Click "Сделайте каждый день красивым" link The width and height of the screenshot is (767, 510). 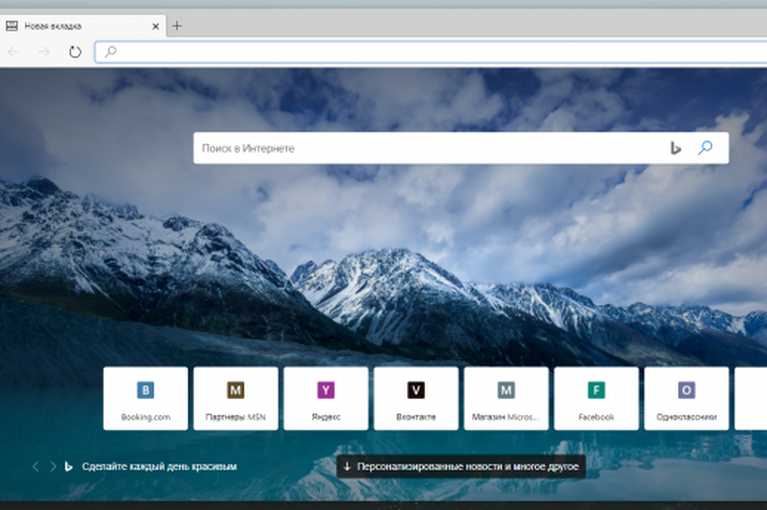(x=159, y=466)
